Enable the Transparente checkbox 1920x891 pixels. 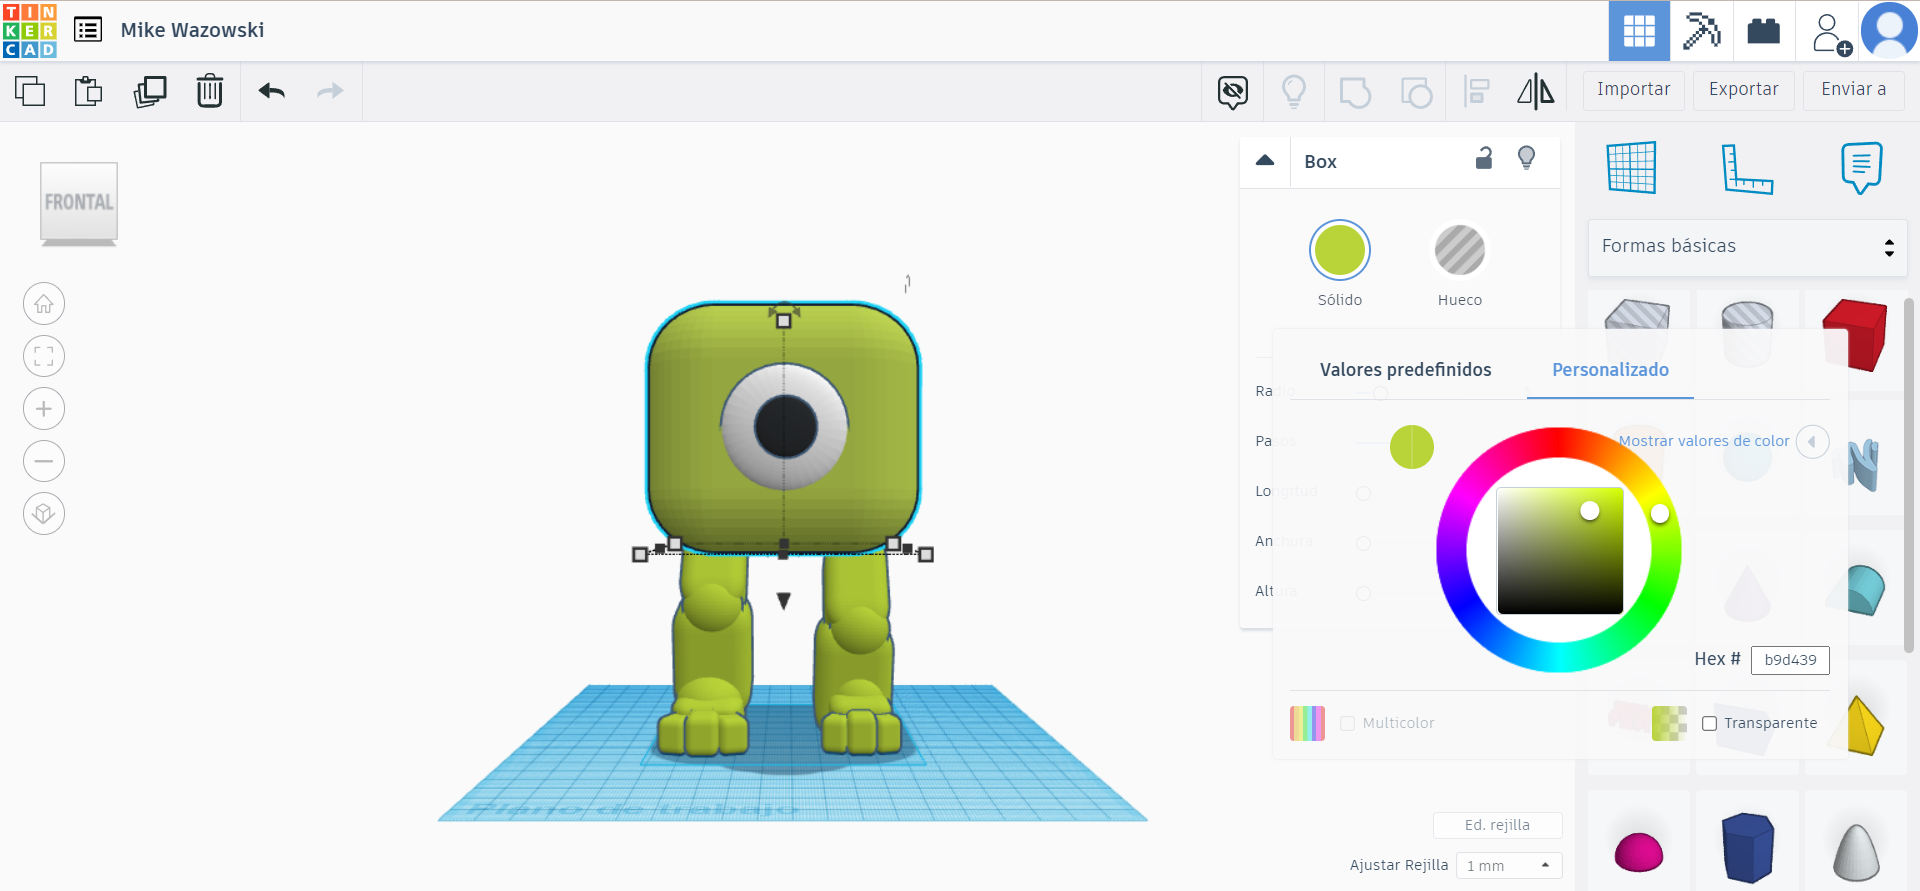click(x=1709, y=723)
